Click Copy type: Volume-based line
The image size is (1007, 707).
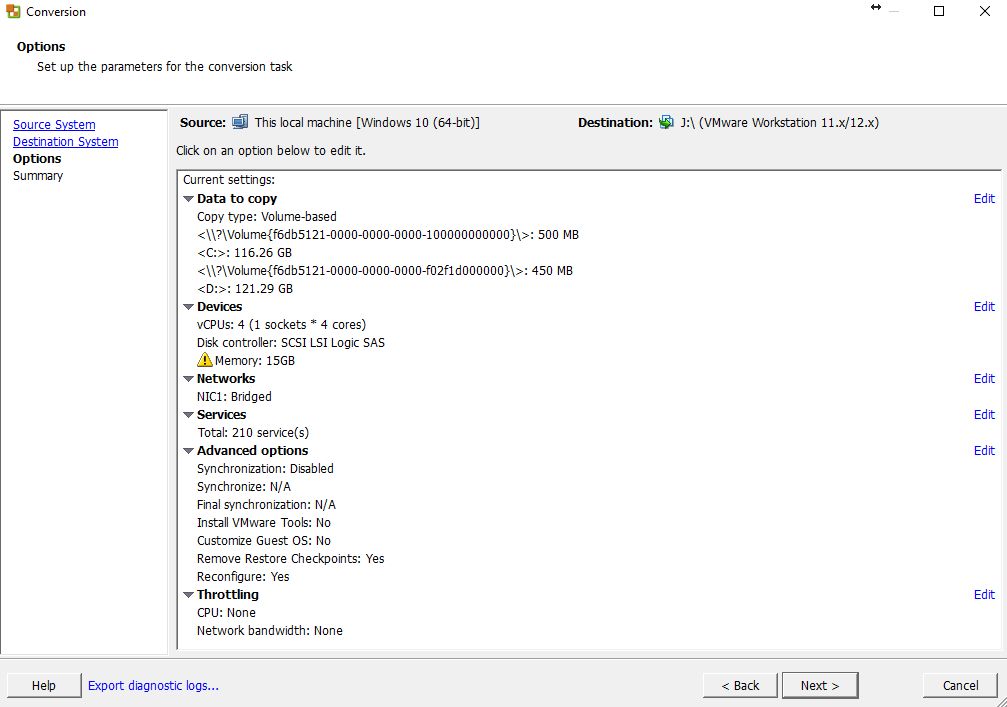[x=267, y=216]
